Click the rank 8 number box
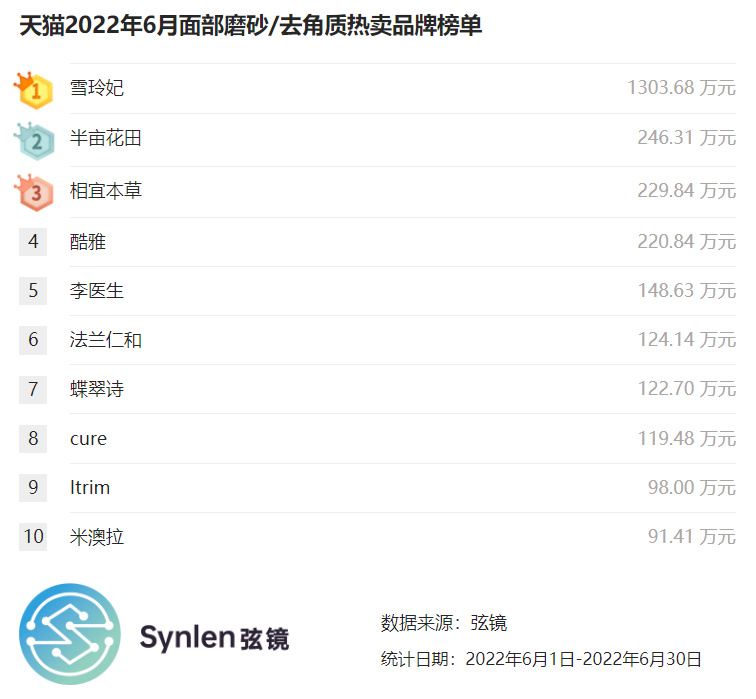The height and width of the screenshot is (699, 756). [x=33, y=439]
